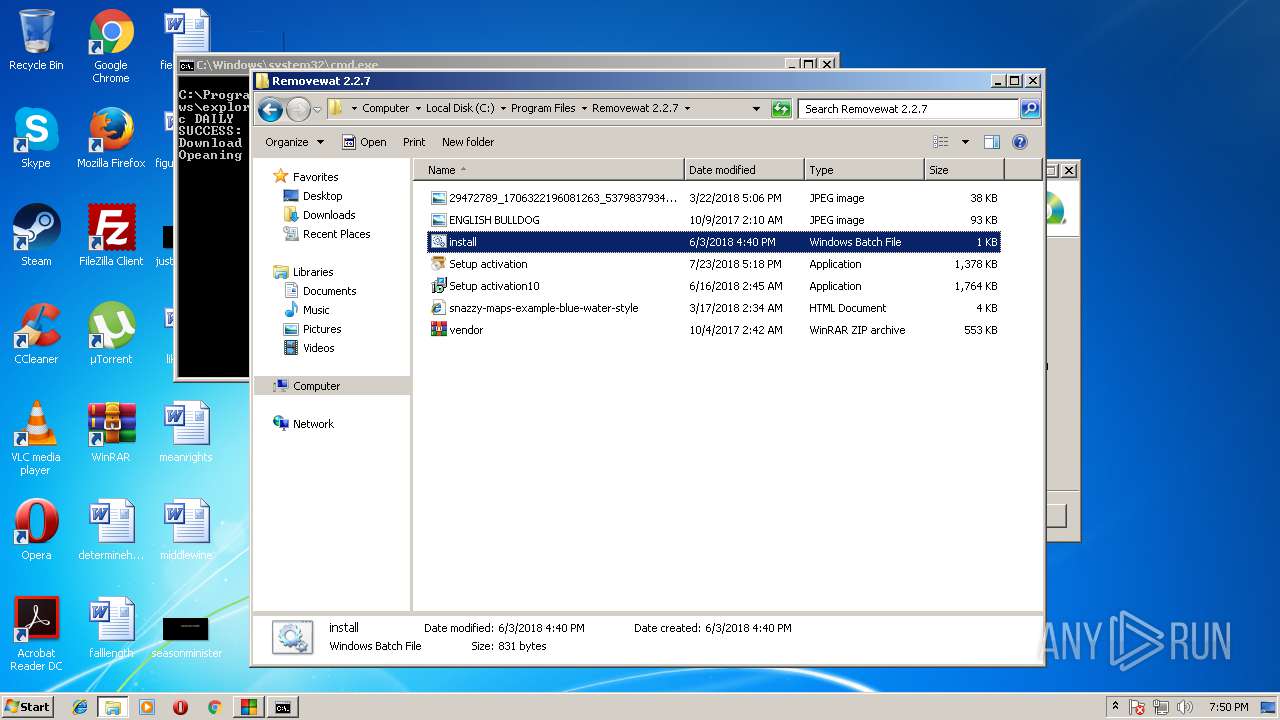Viewport: 1280px width, 720px height.
Task: Open the Organize menu
Action: click(294, 142)
